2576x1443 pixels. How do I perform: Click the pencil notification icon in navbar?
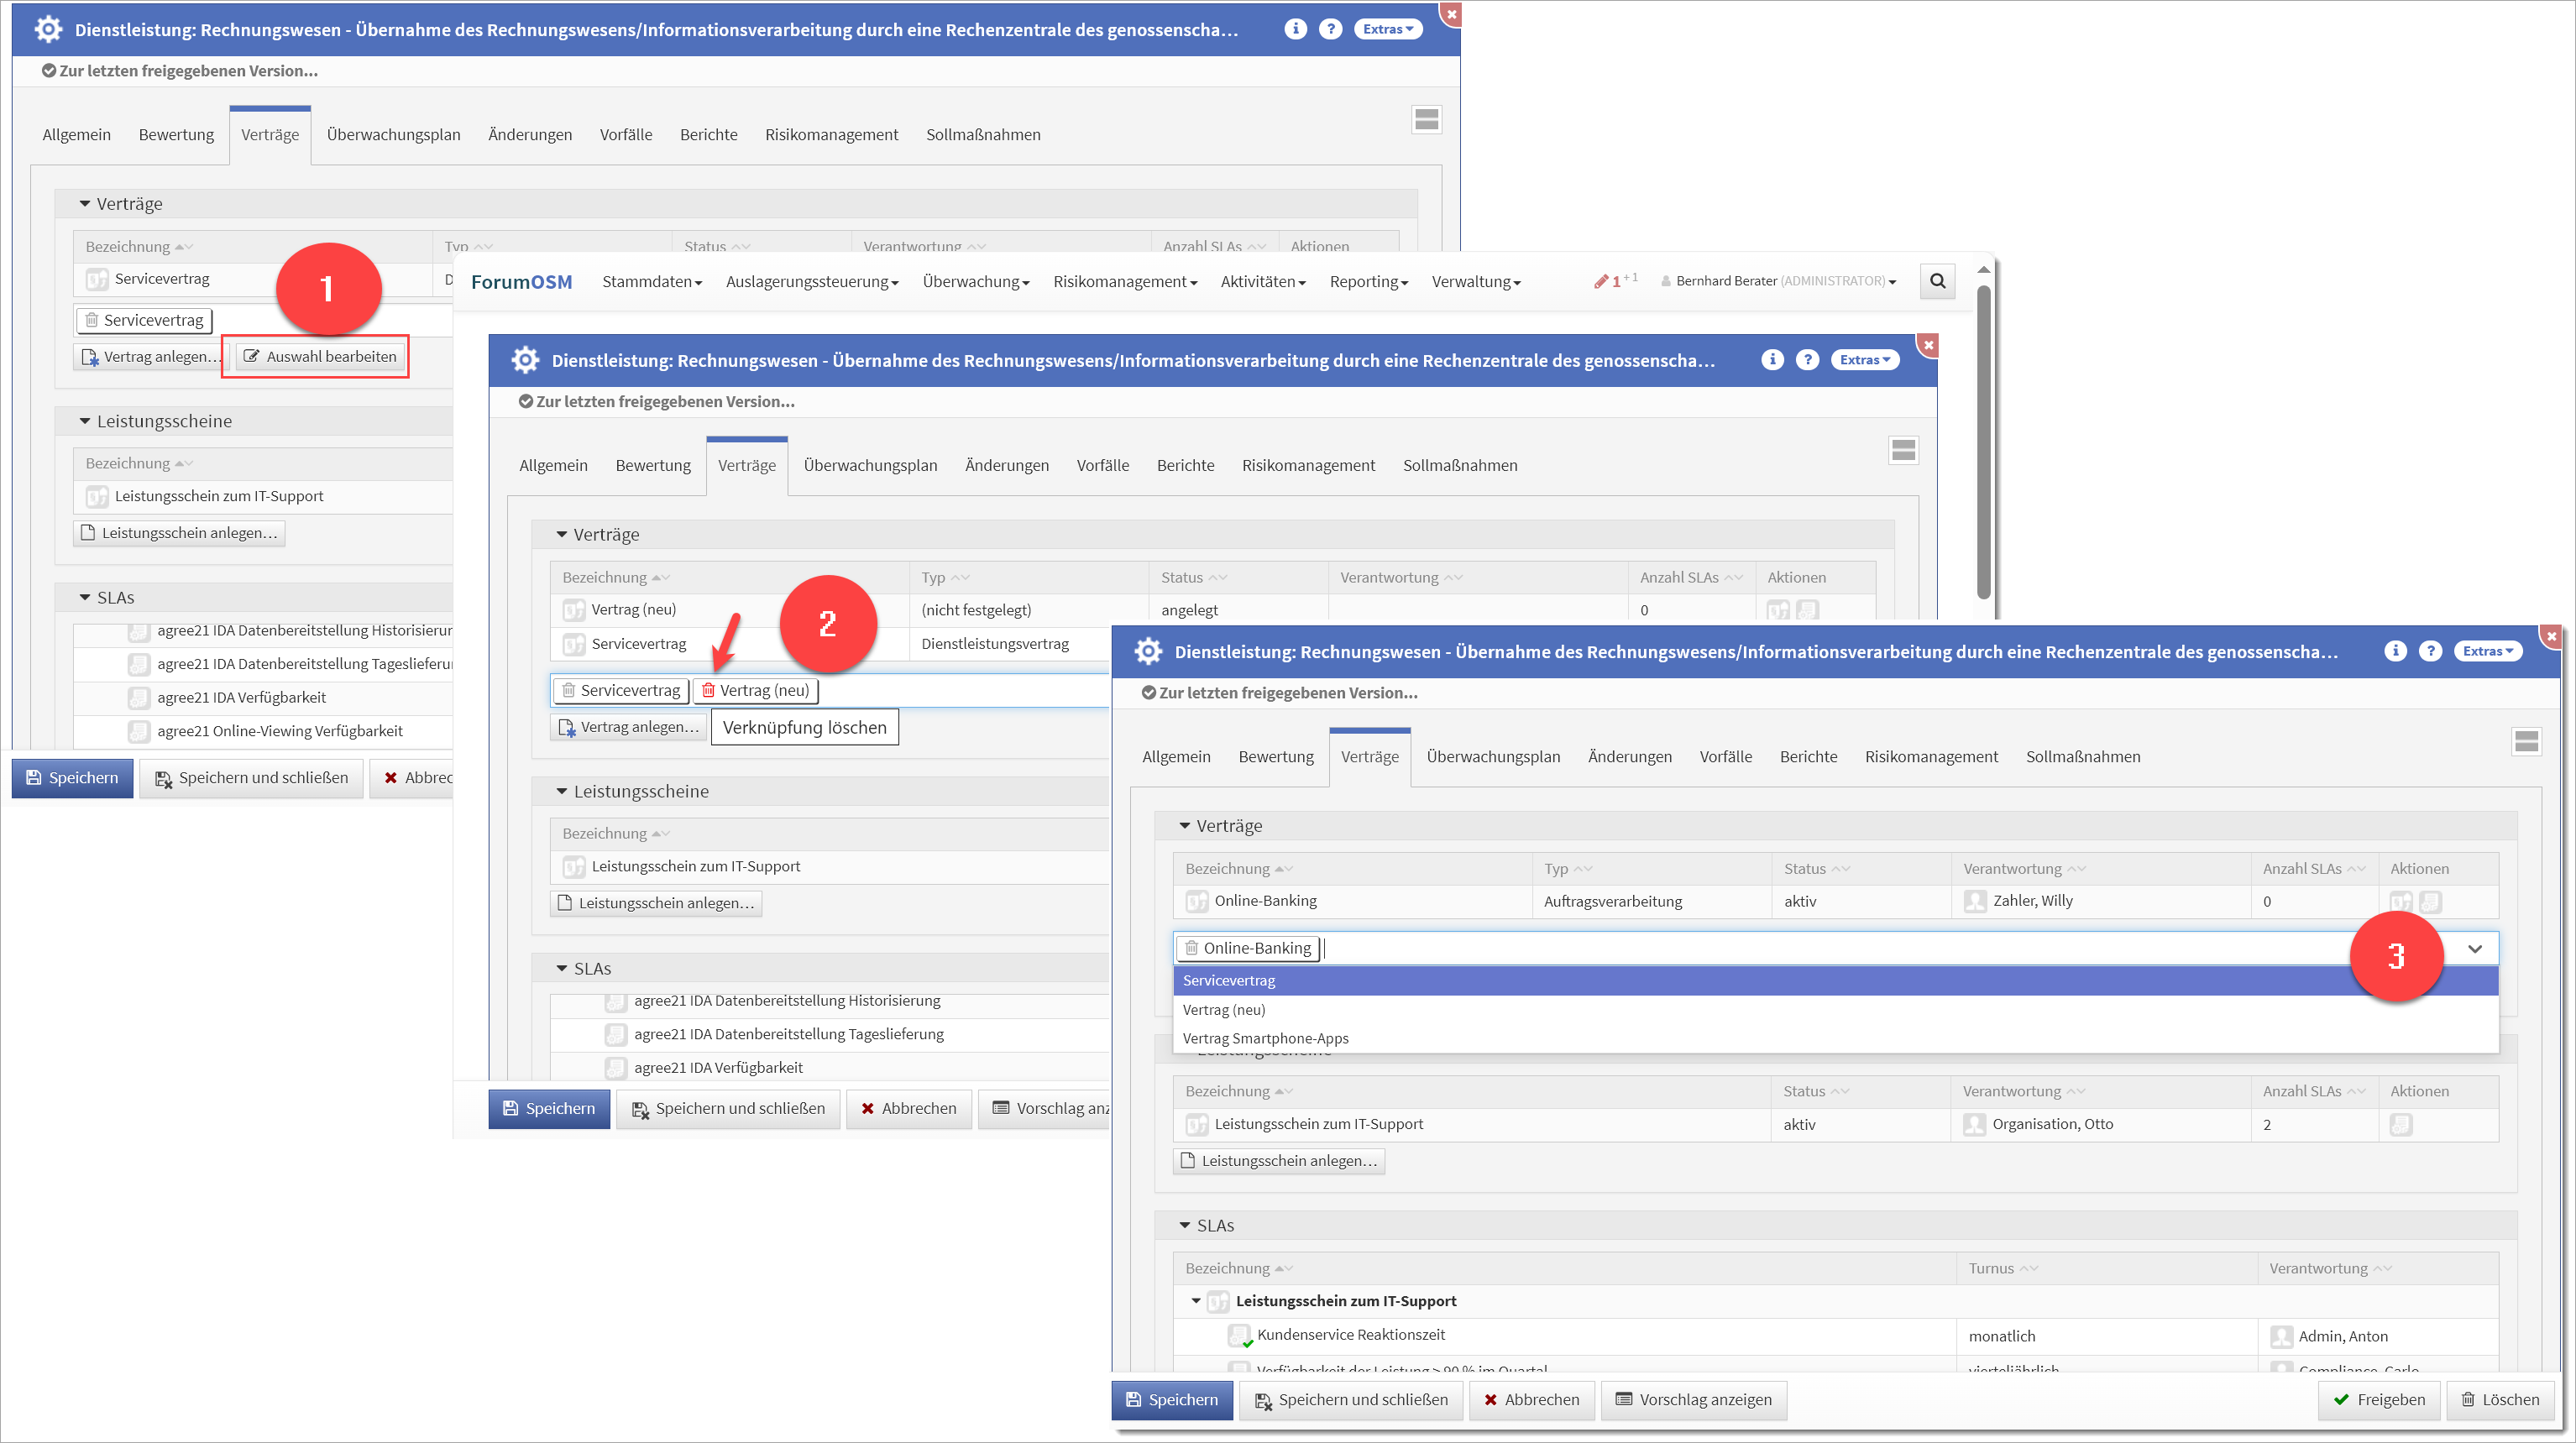click(1601, 281)
